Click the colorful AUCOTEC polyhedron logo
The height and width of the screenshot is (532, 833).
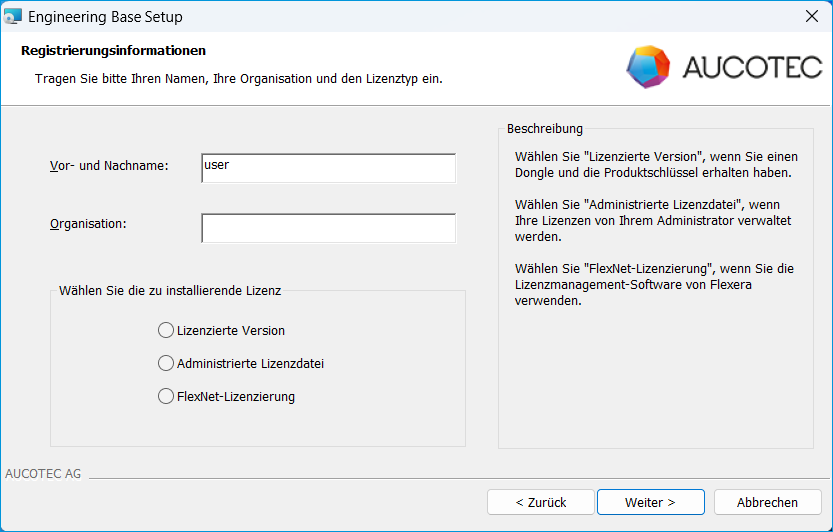point(648,66)
